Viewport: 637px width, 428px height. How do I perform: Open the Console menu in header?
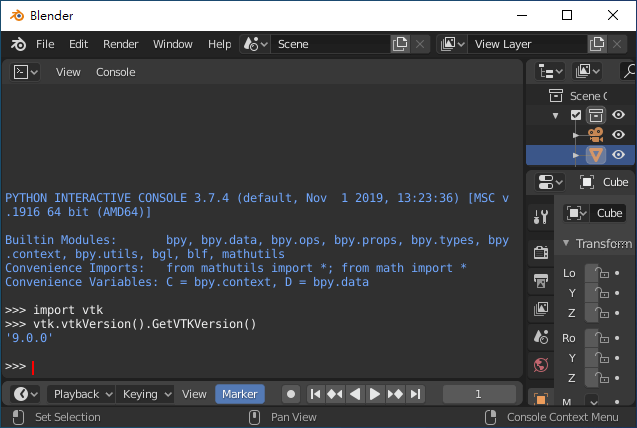tap(115, 72)
